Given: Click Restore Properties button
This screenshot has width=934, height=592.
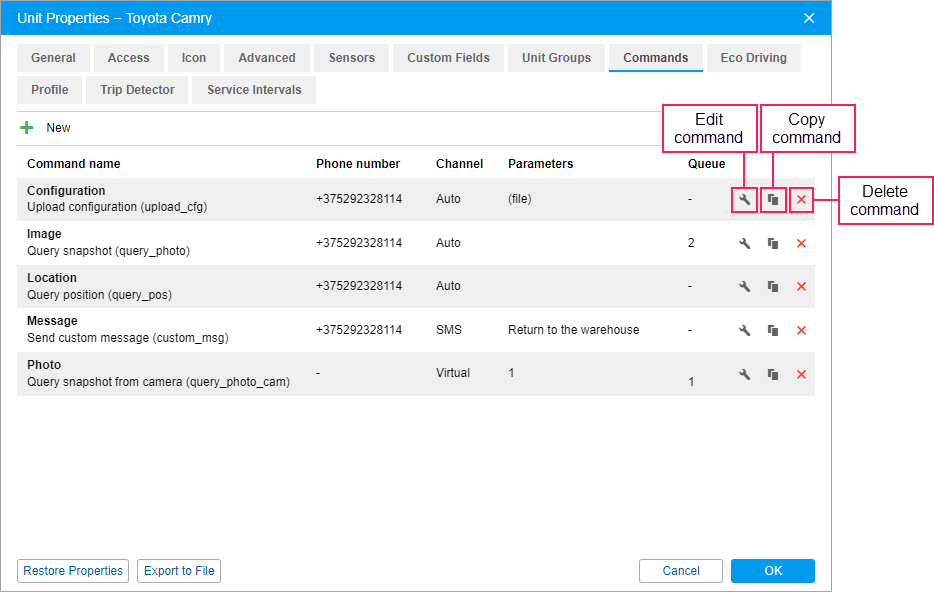Looking at the screenshot, I should [x=73, y=571].
